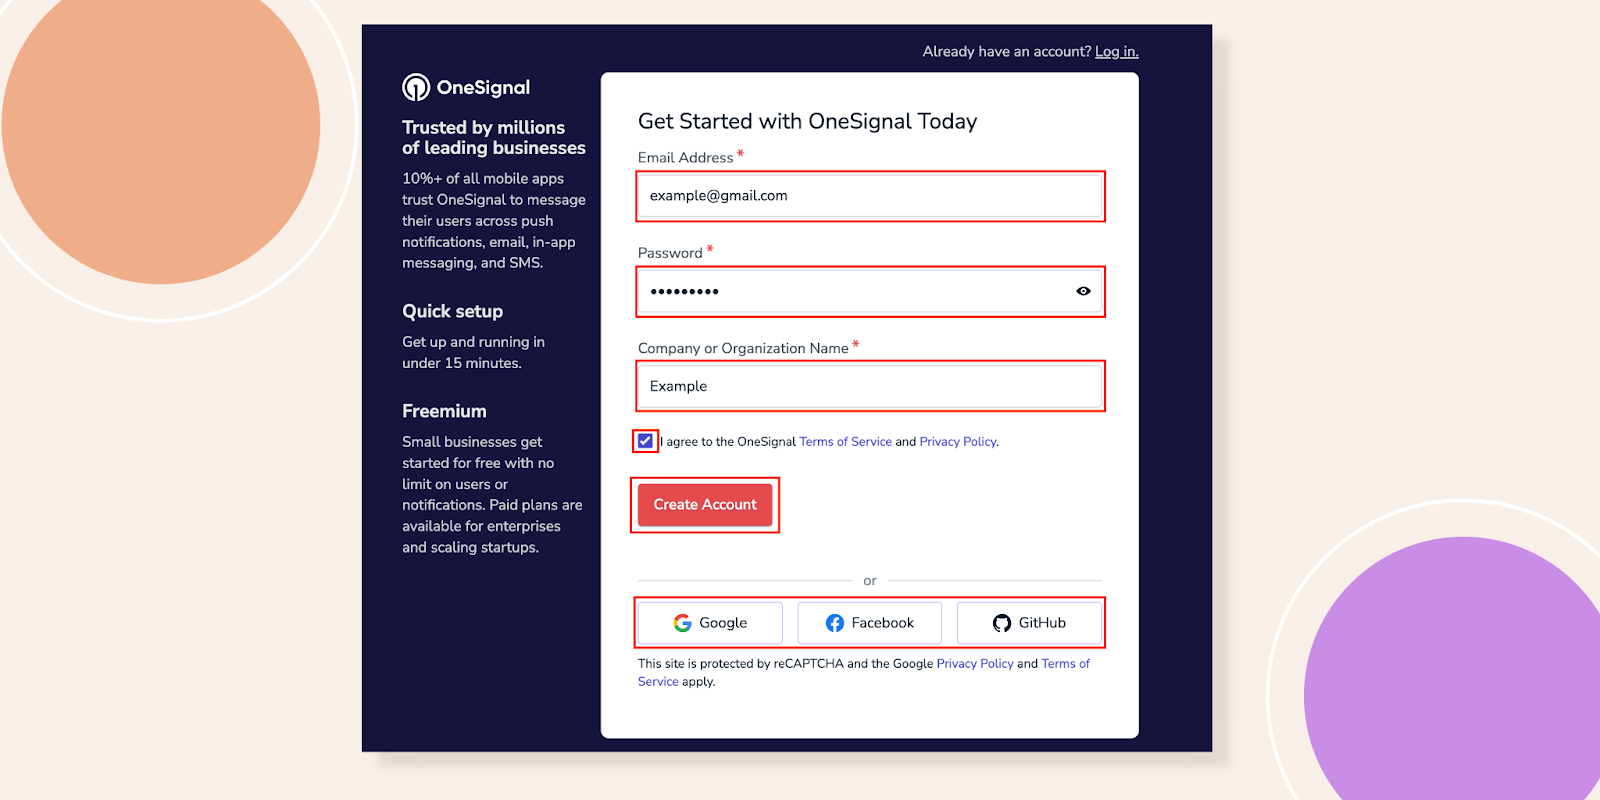
Task: Open Privacy Policy link beside checkbox
Action: coord(957,442)
